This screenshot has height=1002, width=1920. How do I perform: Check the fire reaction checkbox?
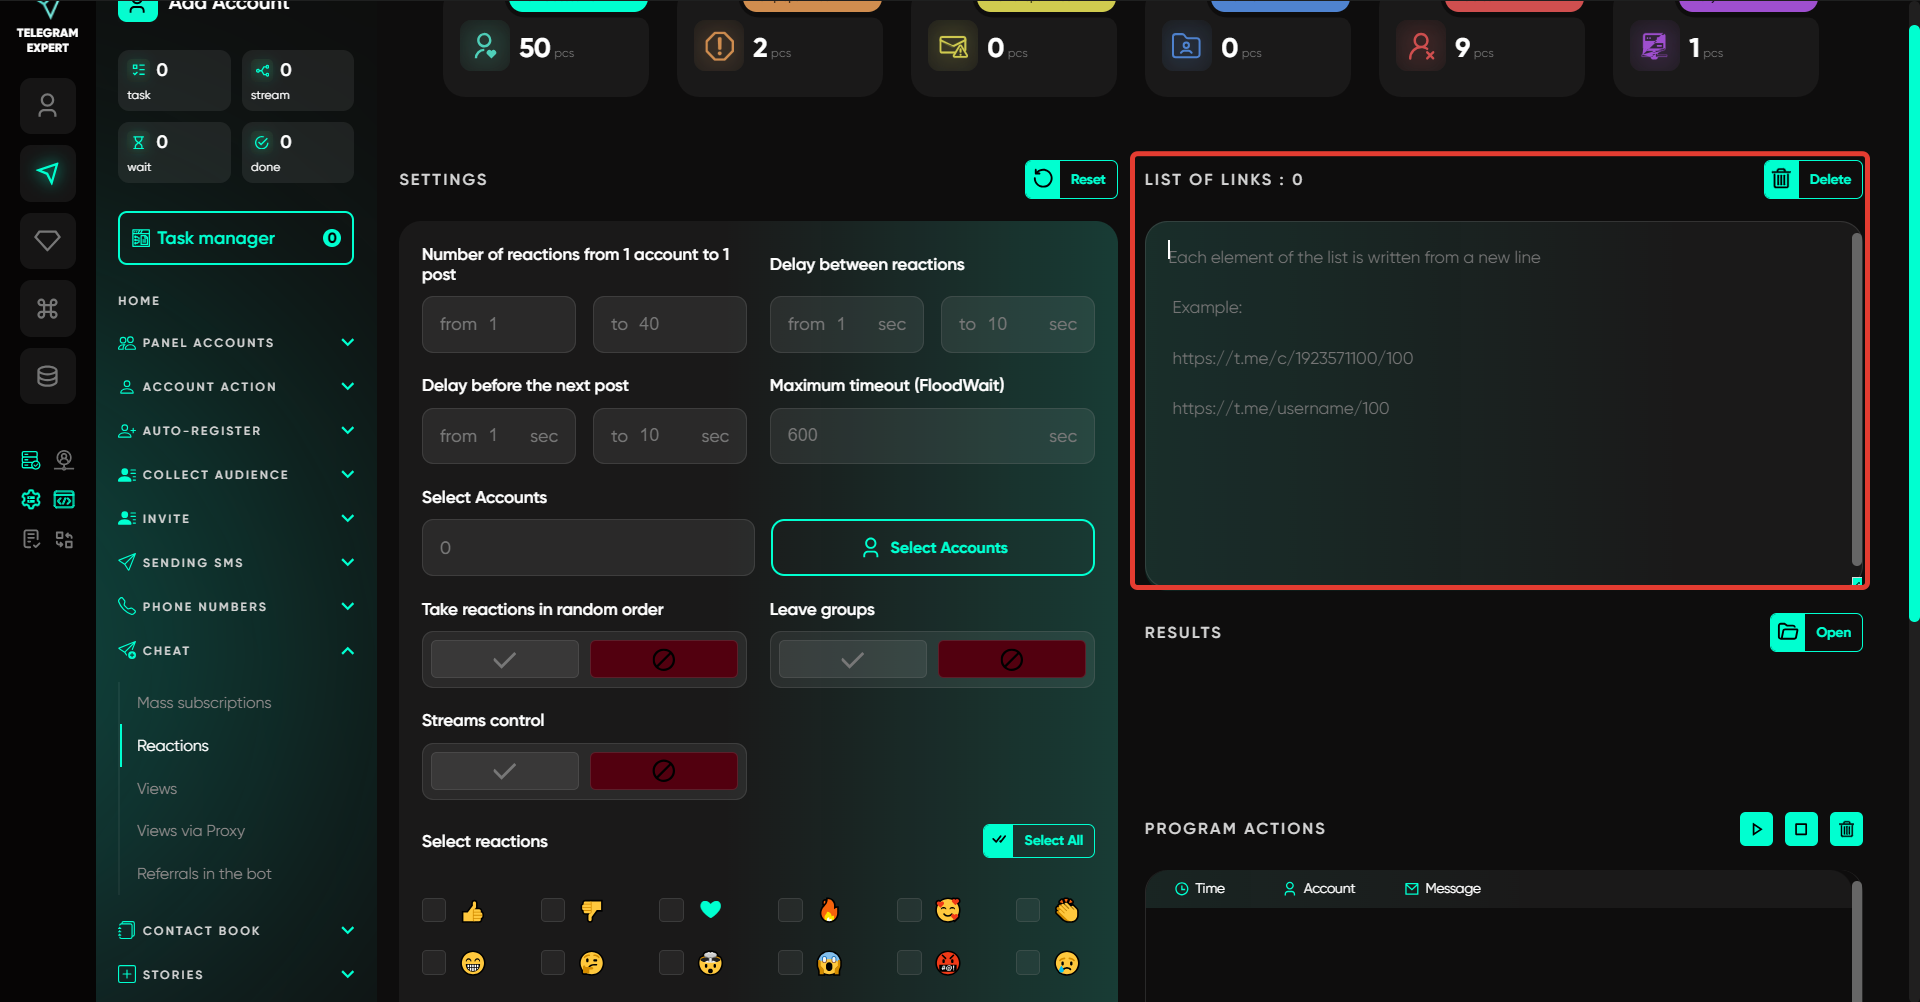pyautogui.click(x=790, y=910)
